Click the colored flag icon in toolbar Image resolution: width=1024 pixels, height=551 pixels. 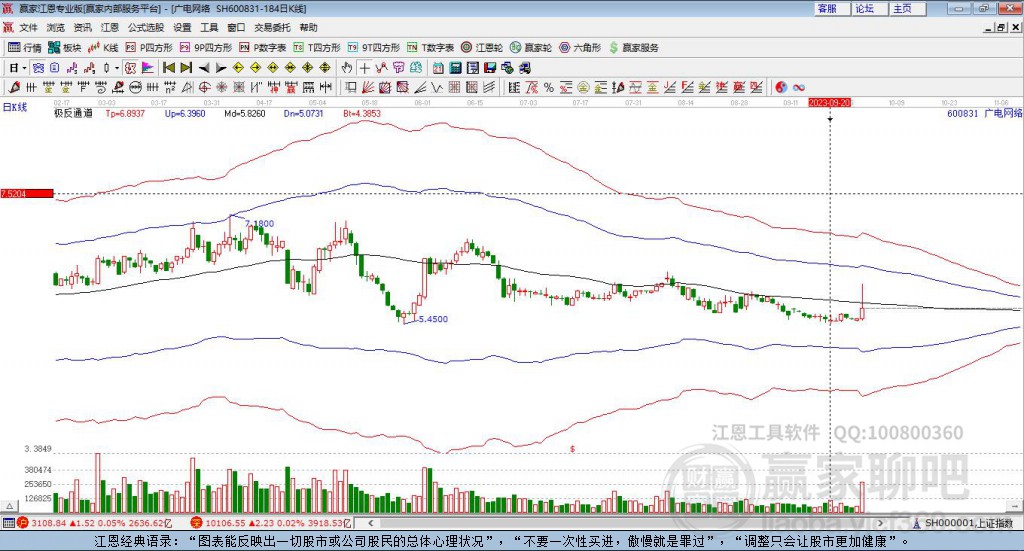[x=148, y=68]
